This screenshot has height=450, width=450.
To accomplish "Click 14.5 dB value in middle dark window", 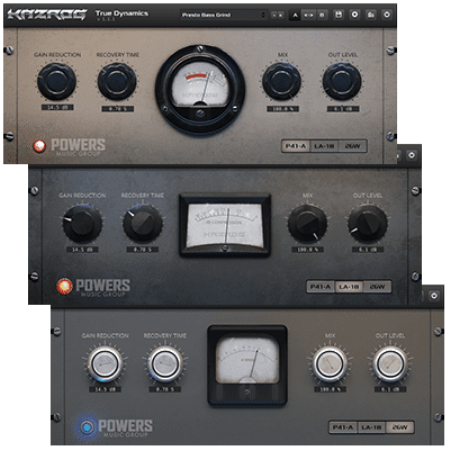I will pos(82,250).
